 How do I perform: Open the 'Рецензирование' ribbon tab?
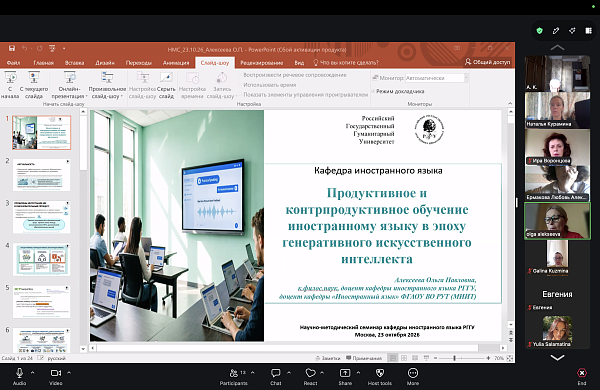(x=262, y=62)
